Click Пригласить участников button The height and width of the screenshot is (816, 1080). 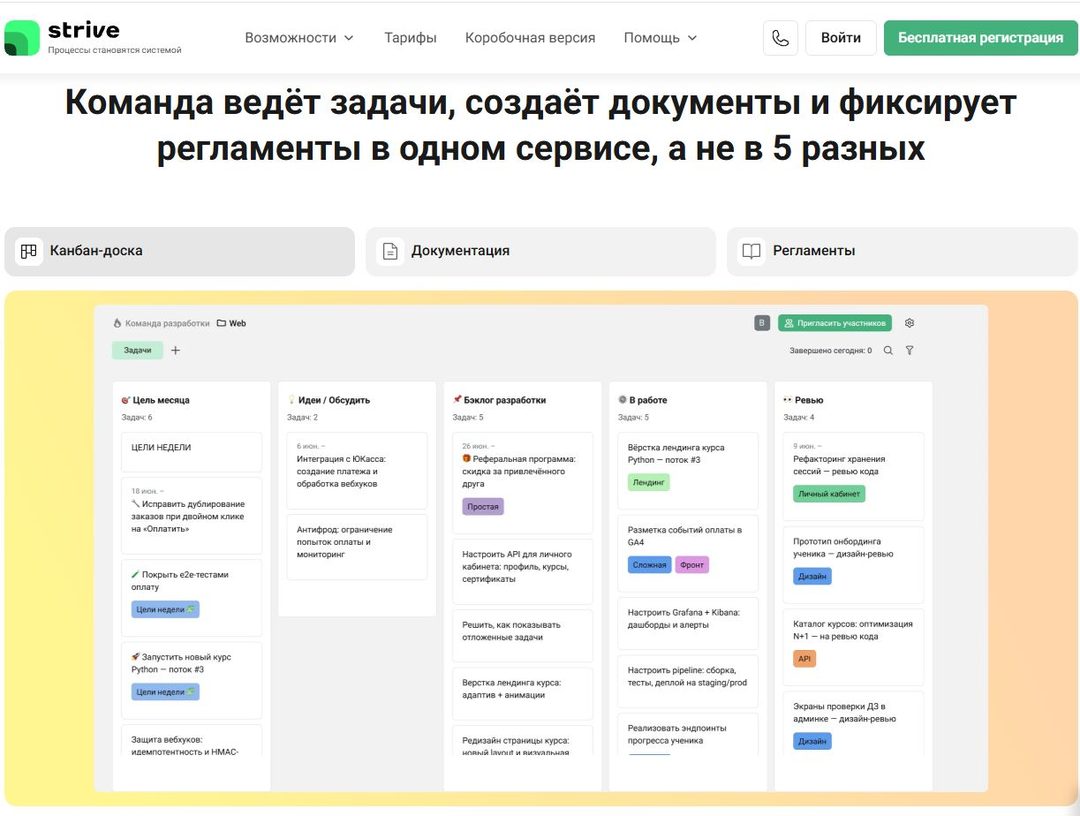pos(835,323)
